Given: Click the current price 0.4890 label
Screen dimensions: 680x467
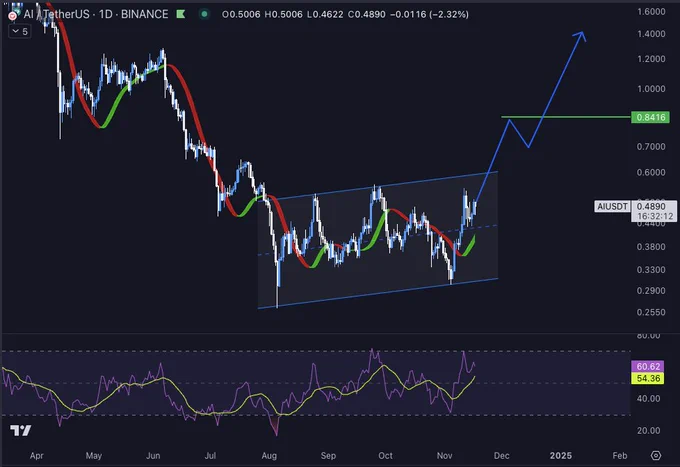Looking at the screenshot, I should pos(651,206).
